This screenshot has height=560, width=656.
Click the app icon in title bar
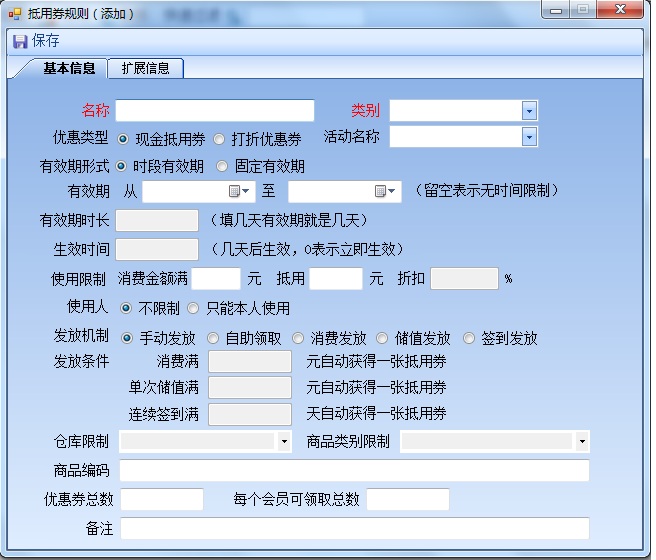point(15,14)
